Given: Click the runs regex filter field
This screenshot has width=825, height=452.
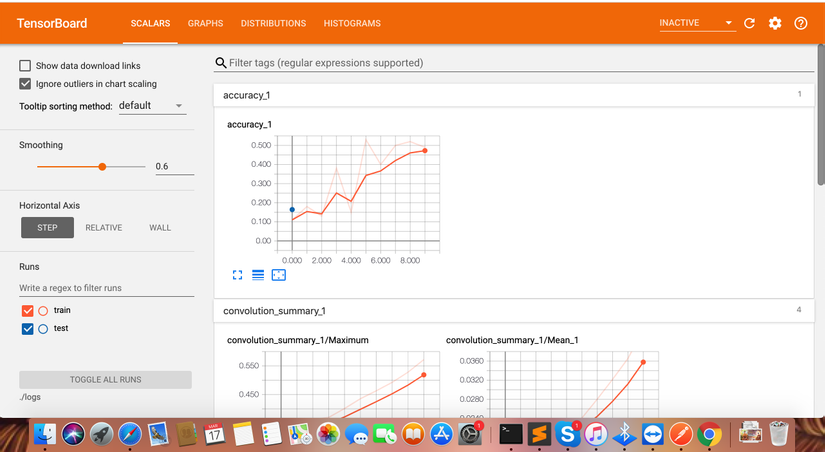Looking at the screenshot, I should (106, 288).
